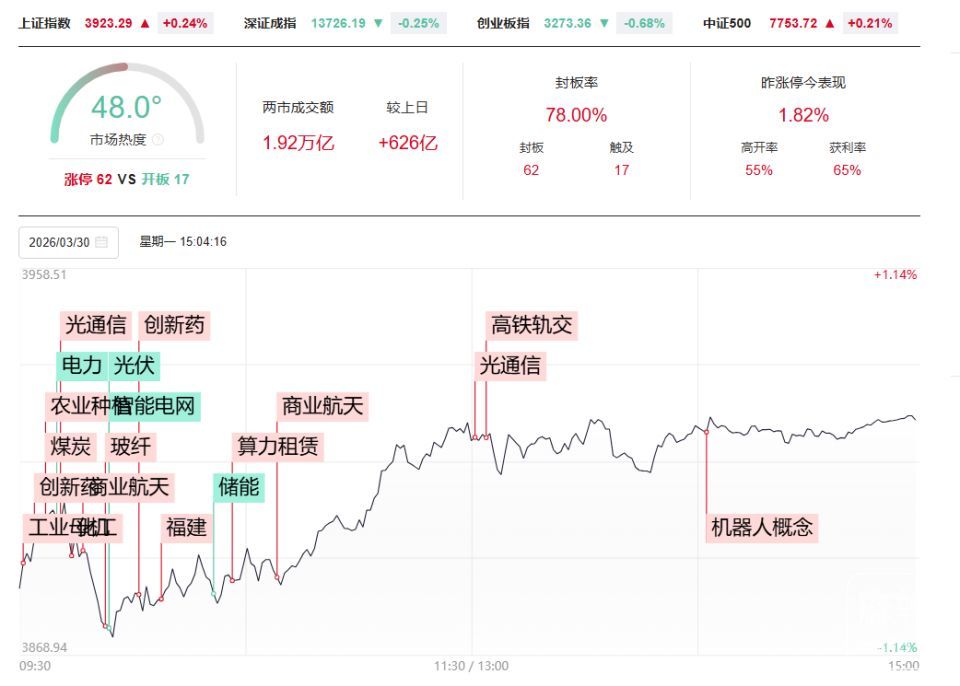The height and width of the screenshot is (686, 960).
Task: Select the 中证500 index label
Action: point(727,23)
